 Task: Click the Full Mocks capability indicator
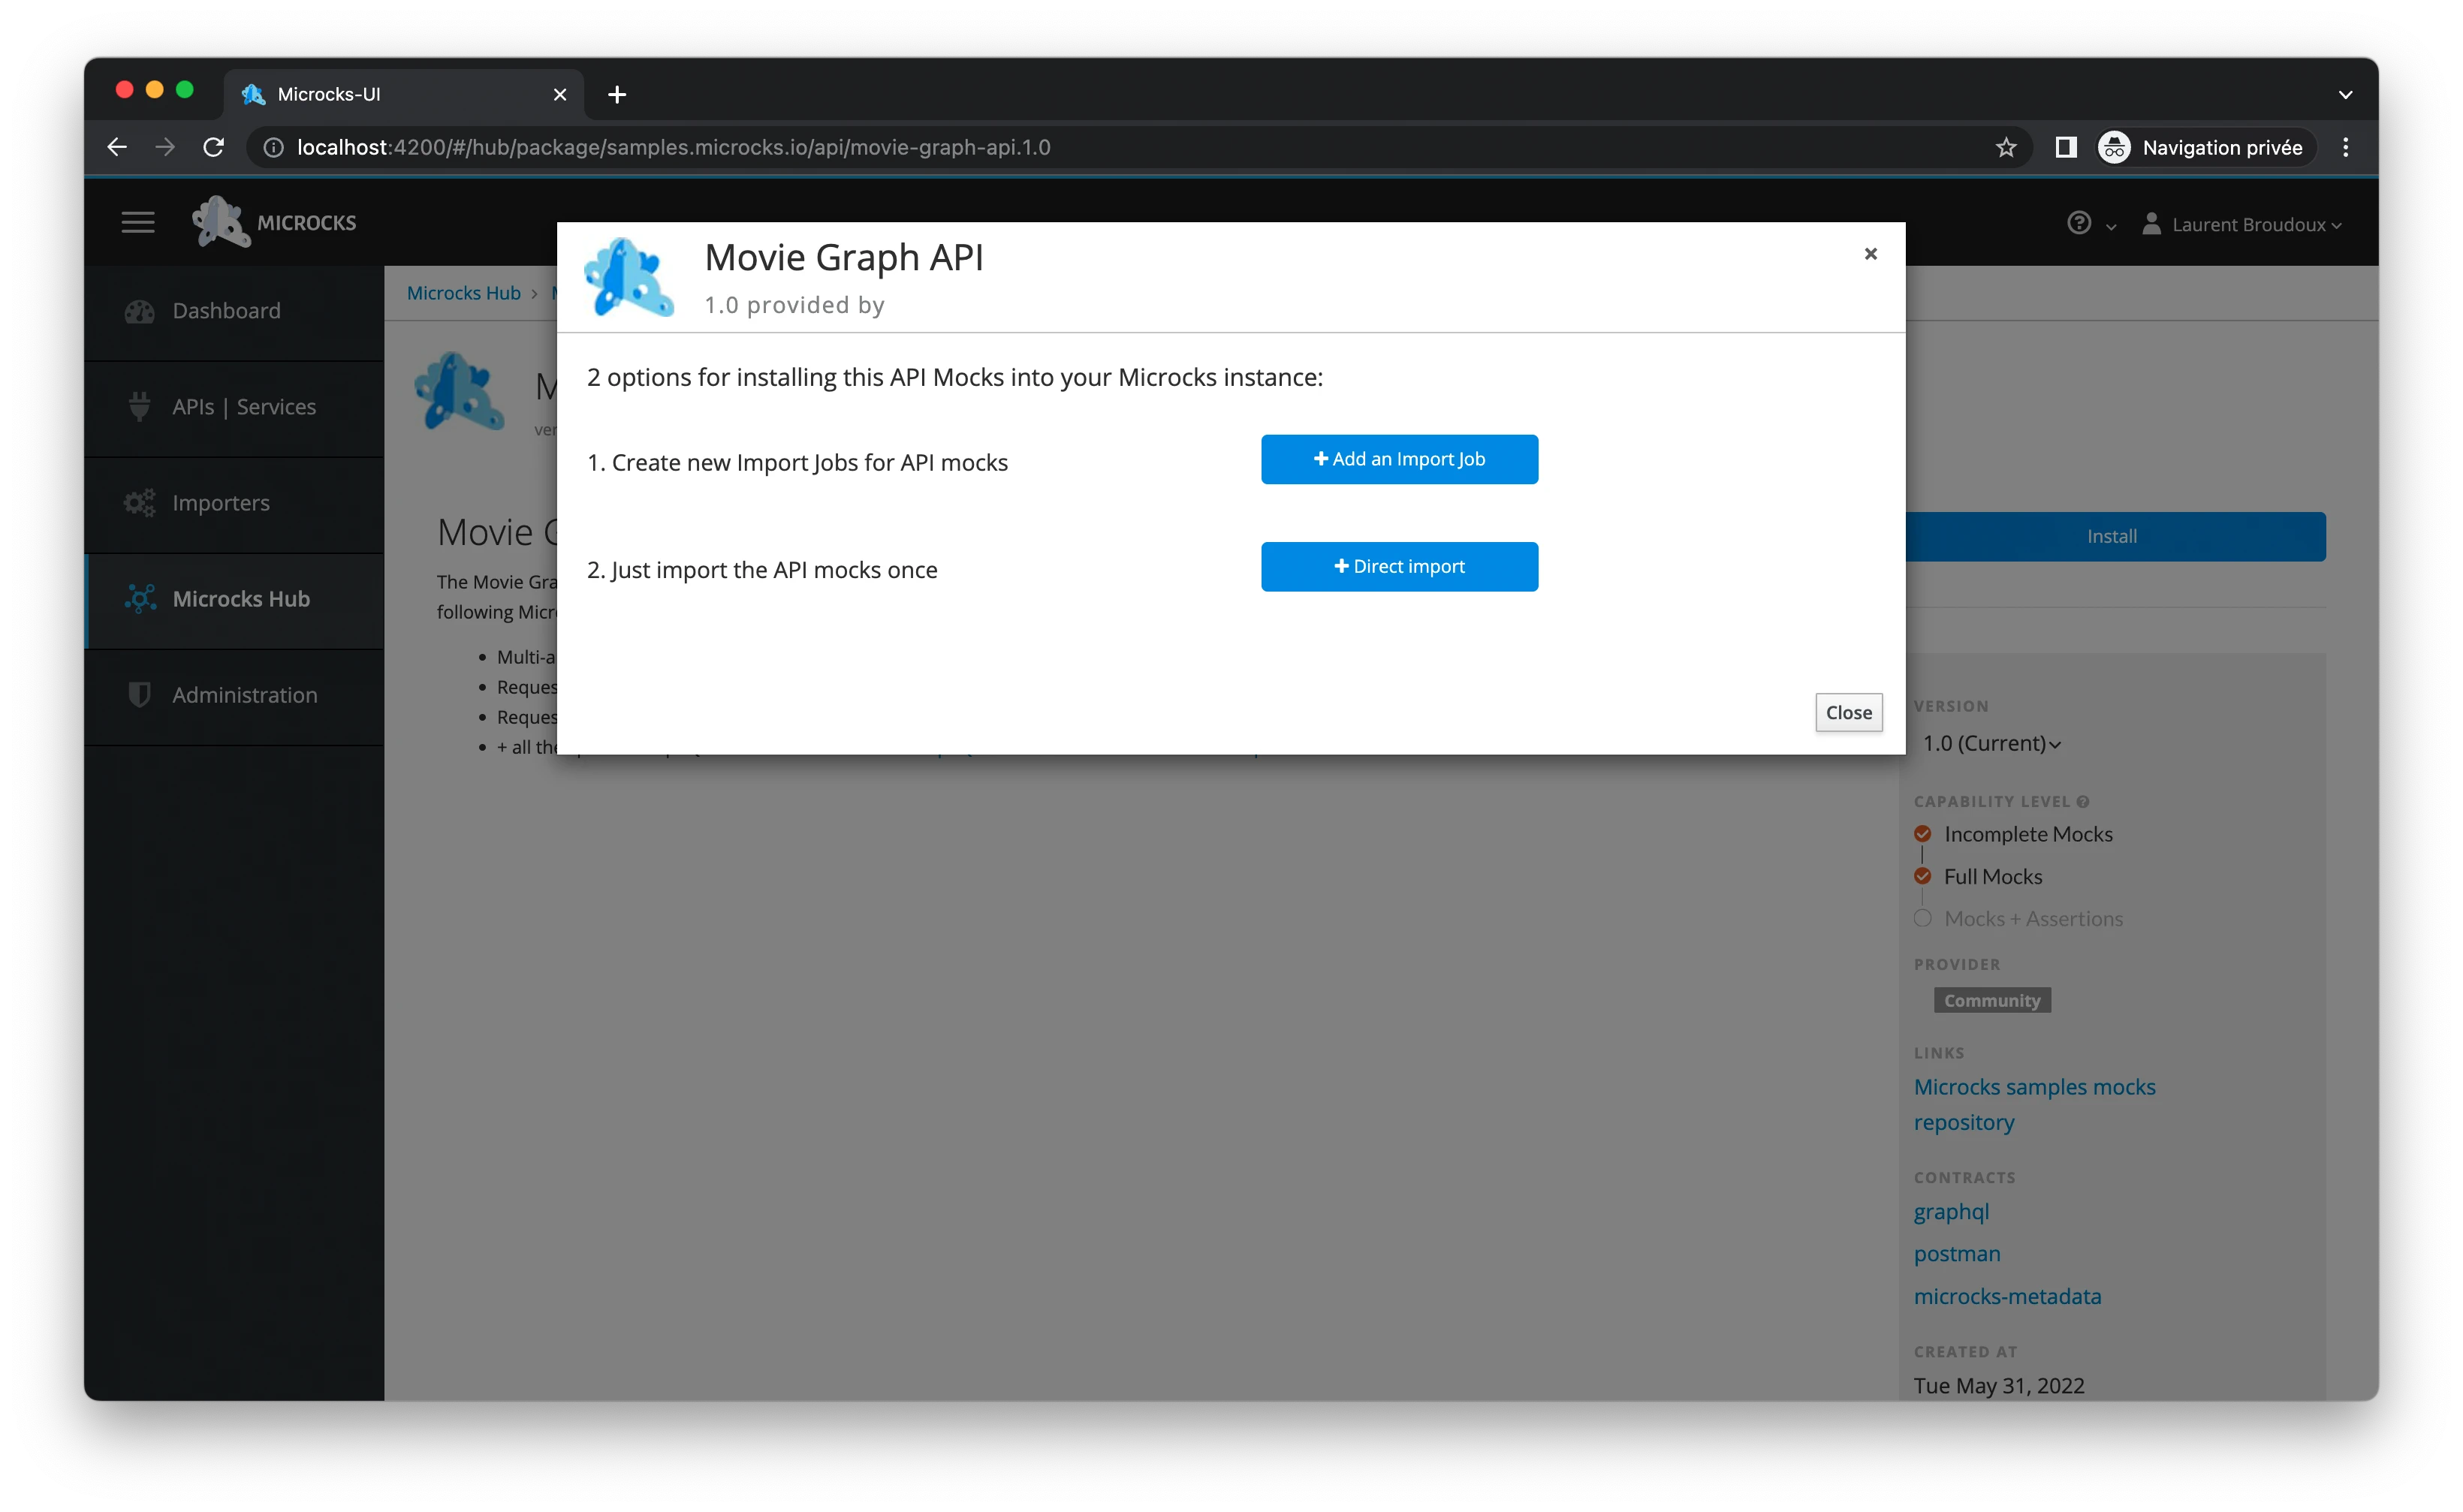click(x=1922, y=876)
